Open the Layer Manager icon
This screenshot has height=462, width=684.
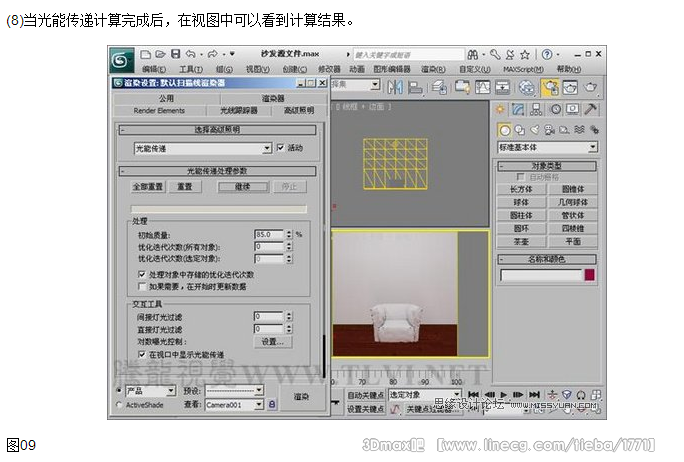(x=439, y=87)
